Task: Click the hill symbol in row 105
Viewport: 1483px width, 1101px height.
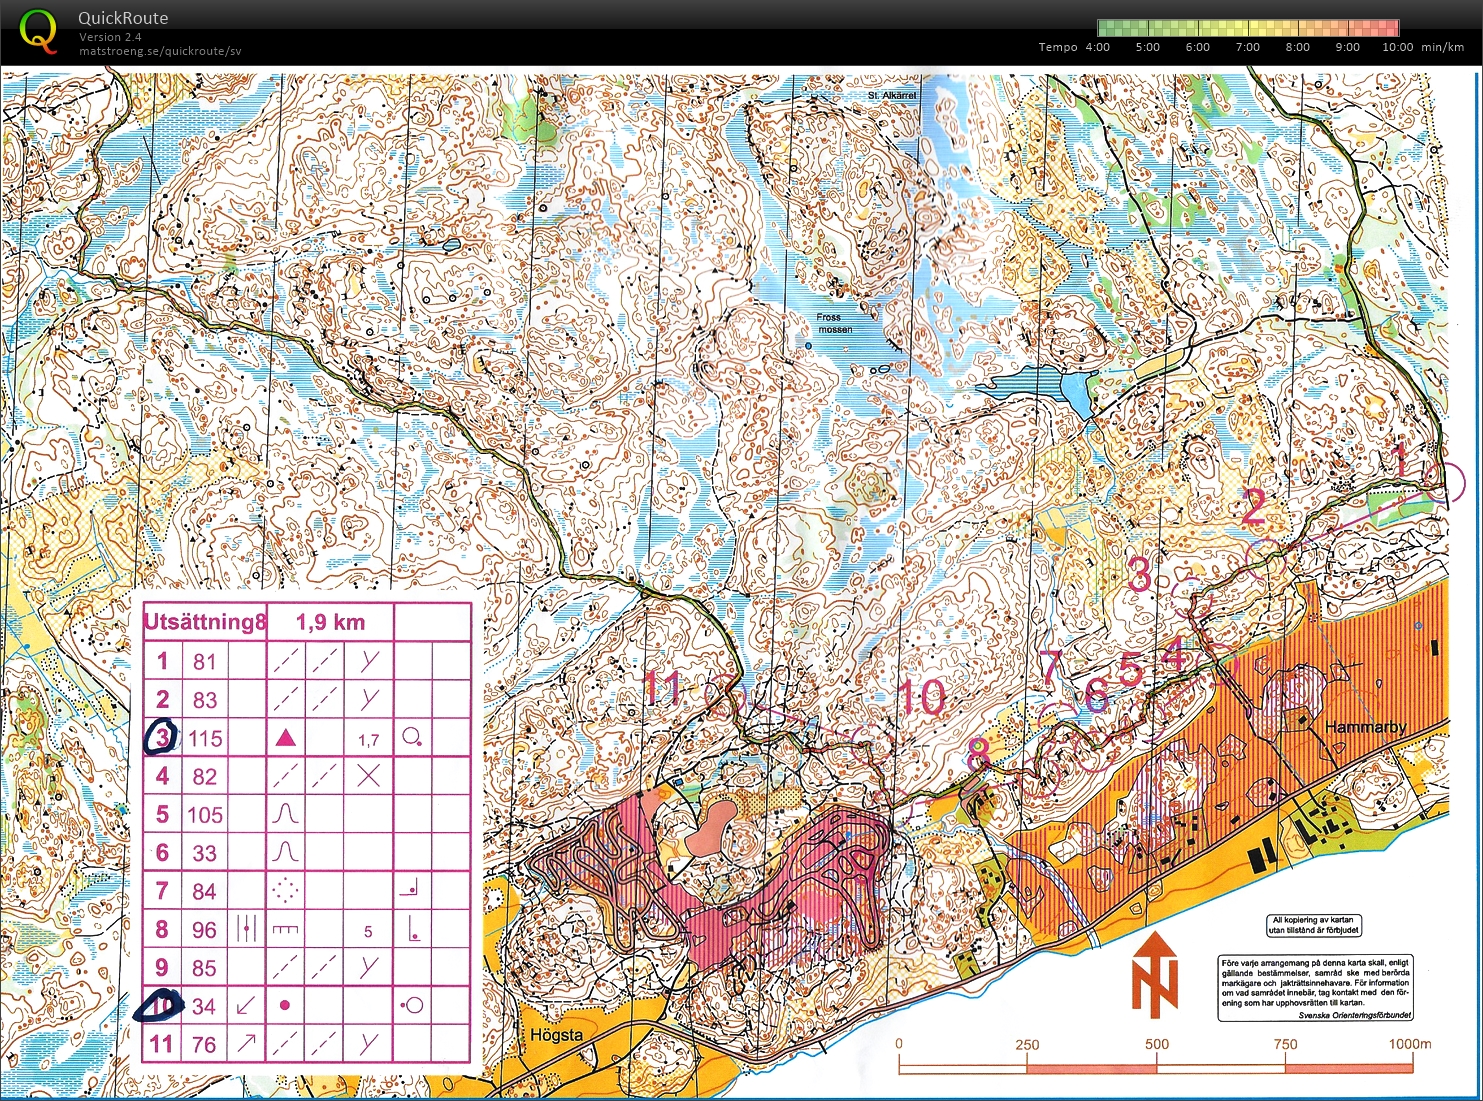Action: tap(285, 814)
